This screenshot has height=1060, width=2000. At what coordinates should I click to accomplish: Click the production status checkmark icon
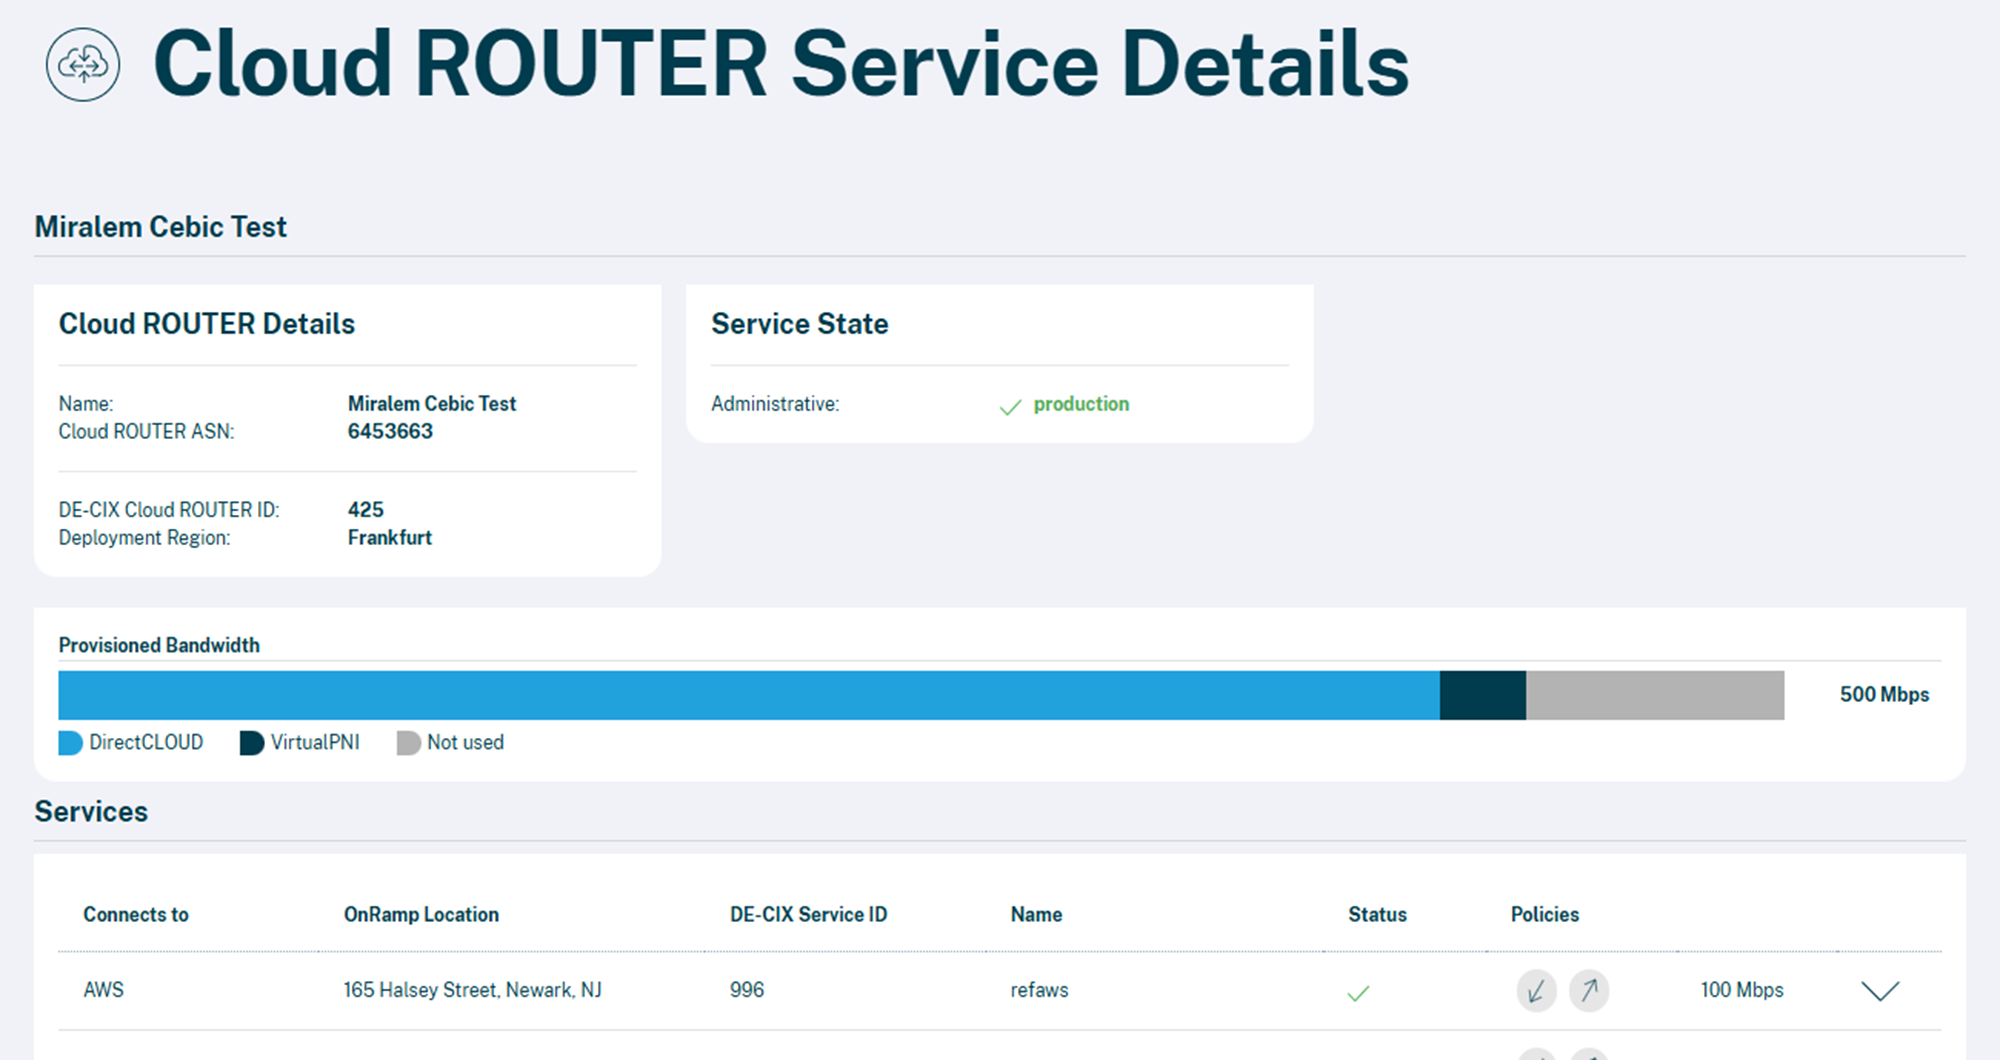[x=1011, y=406]
